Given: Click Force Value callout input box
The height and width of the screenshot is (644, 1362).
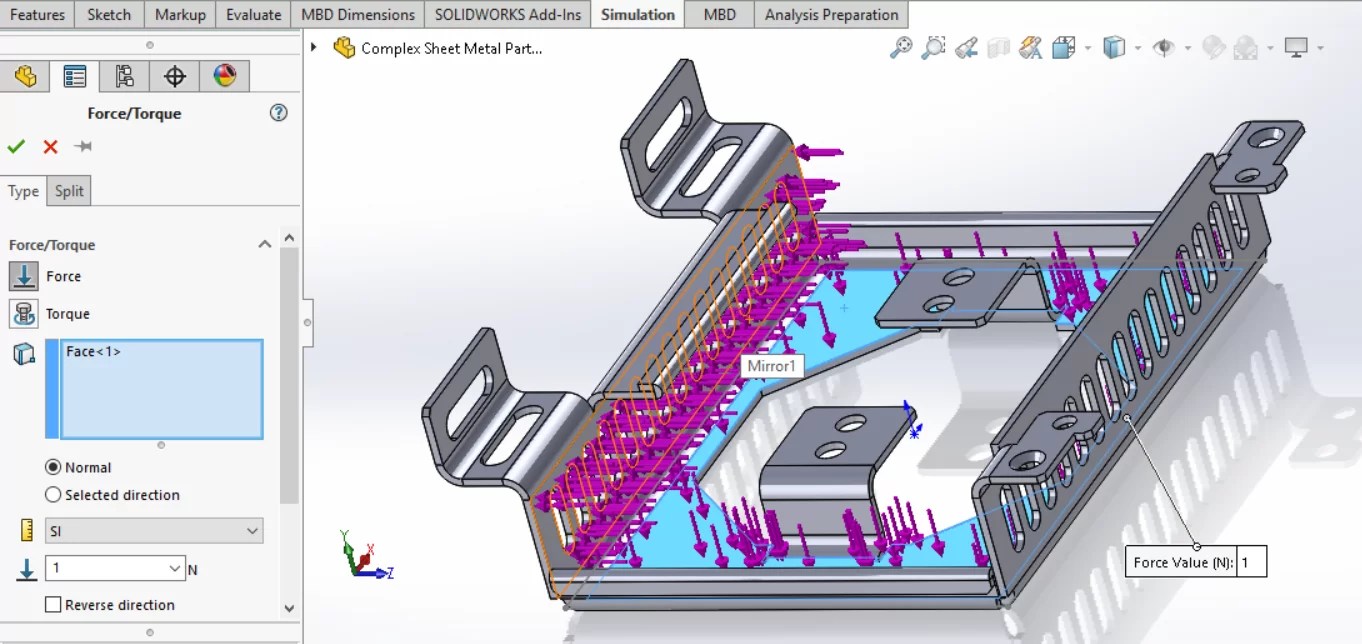Looking at the screenshot, I should coord(1252,562).
